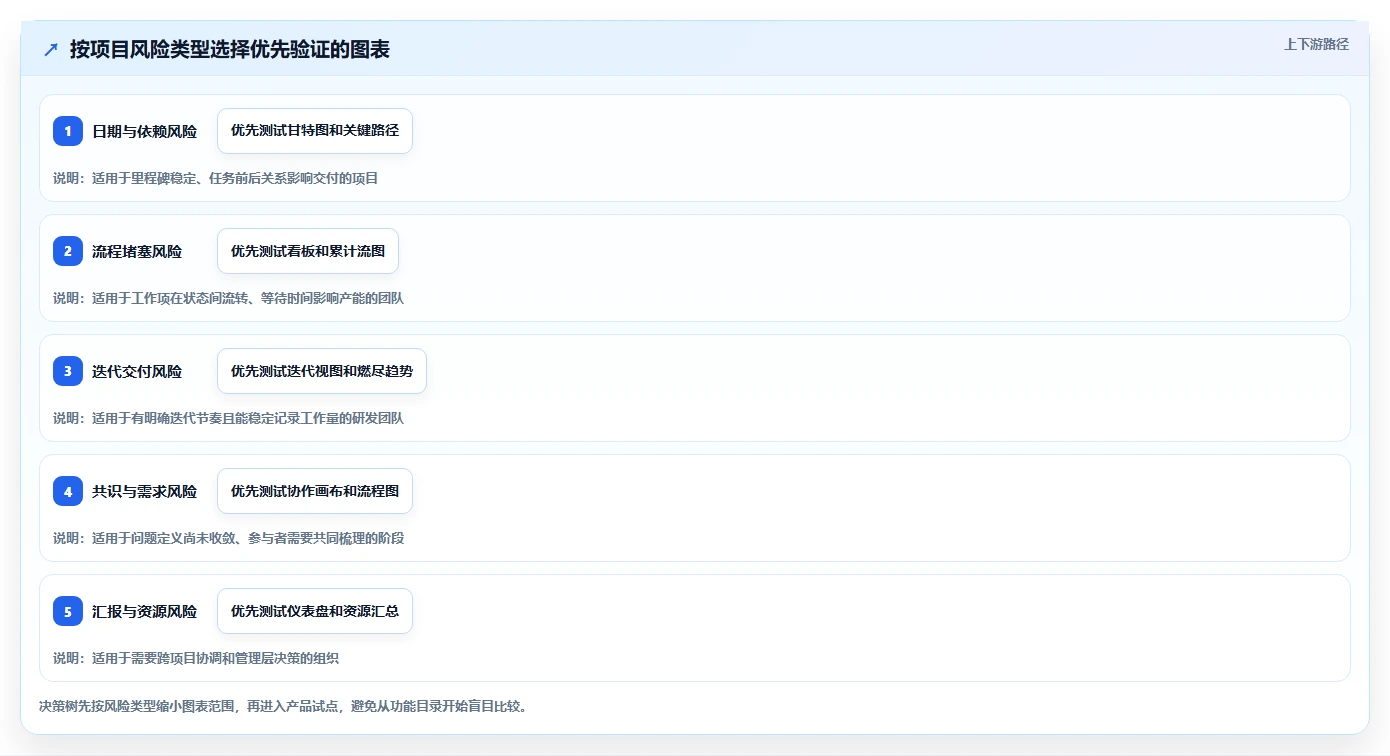Click the description about 问题定义尚未收敛
Screen dimensions: 1390x756
tap(229, 538)
